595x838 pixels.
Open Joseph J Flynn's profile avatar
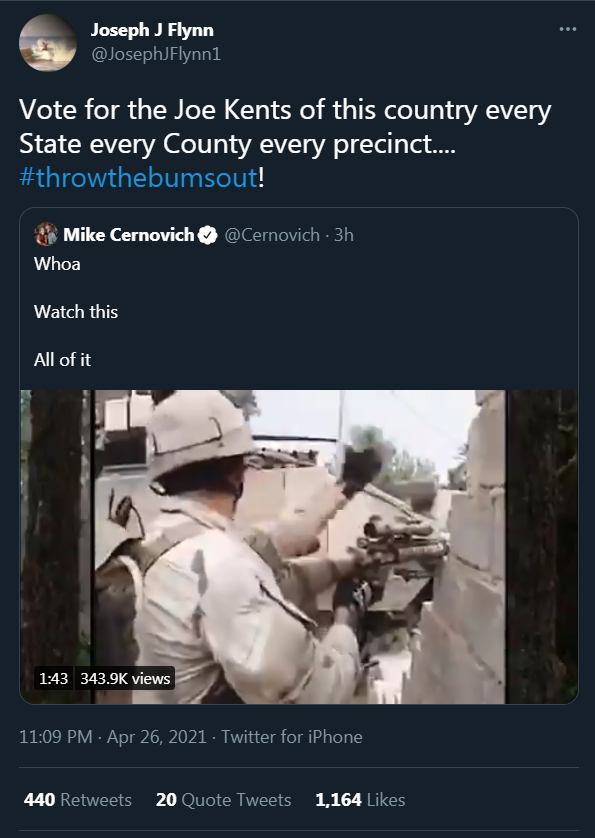[48, 42]
